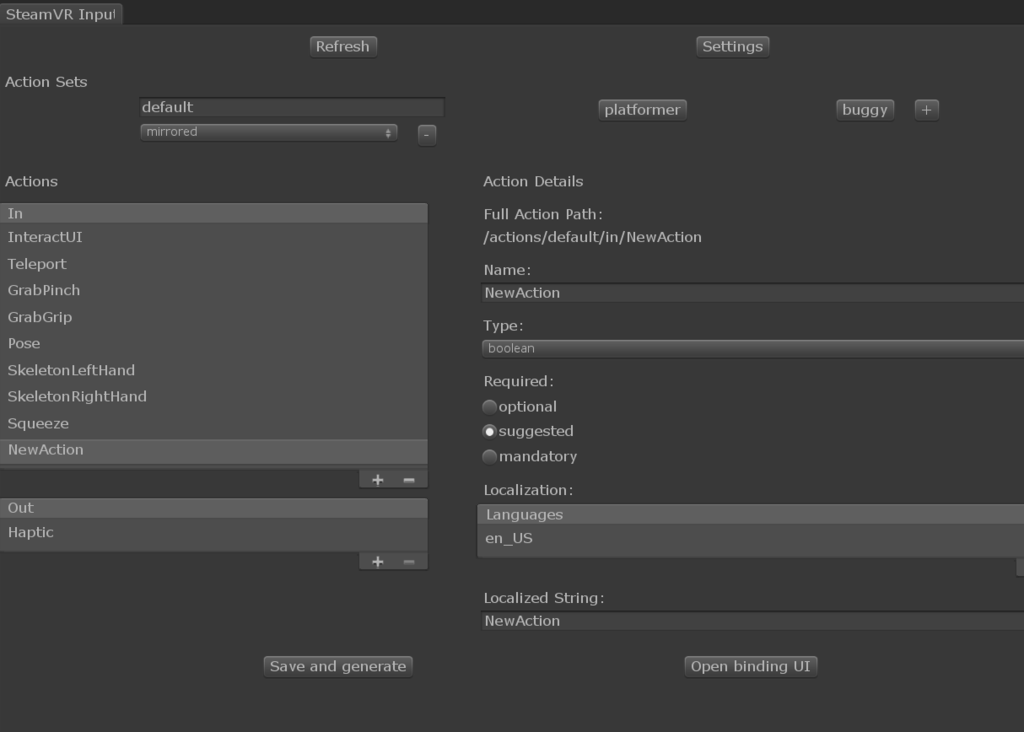Select the SkeletonLeftHand action

coord(214,370)
